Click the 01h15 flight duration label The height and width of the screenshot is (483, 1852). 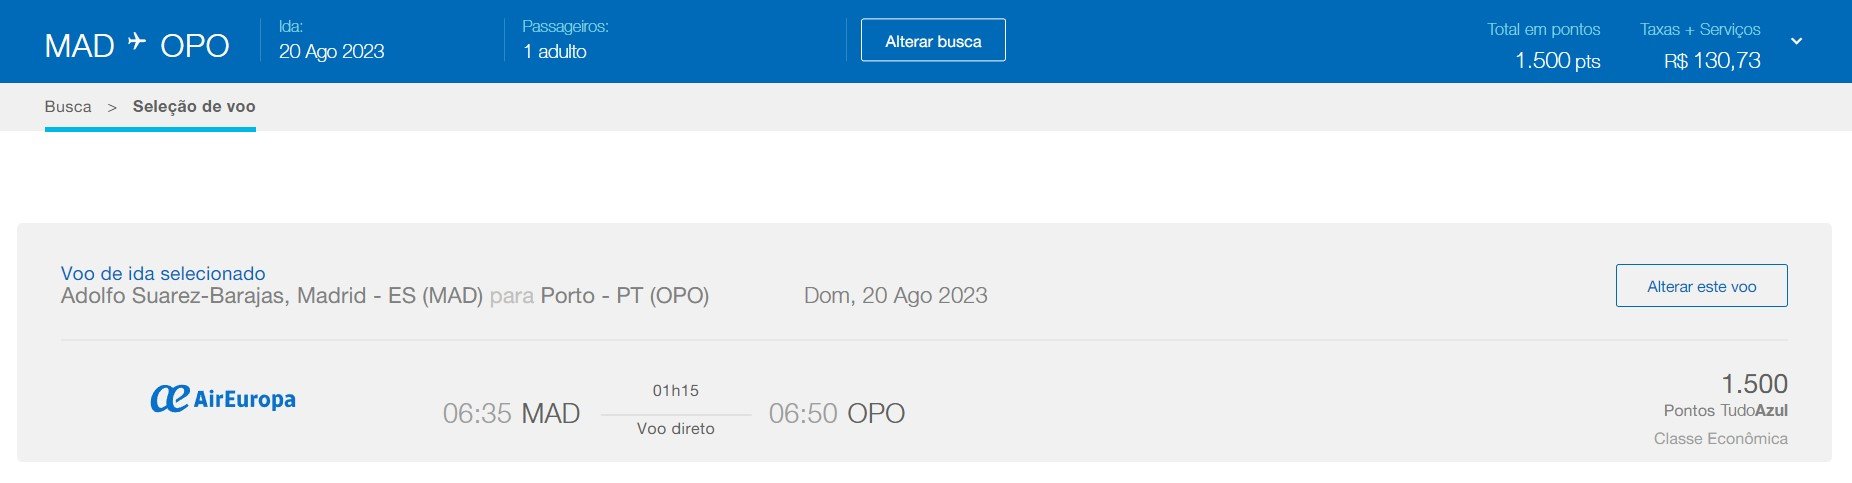click(x=676, y=391)
